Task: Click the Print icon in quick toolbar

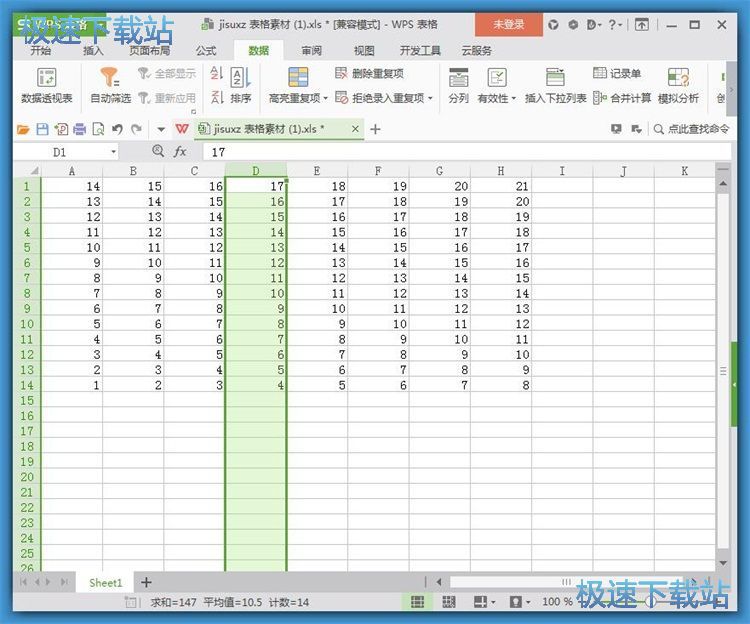Action: pos(80,129)
